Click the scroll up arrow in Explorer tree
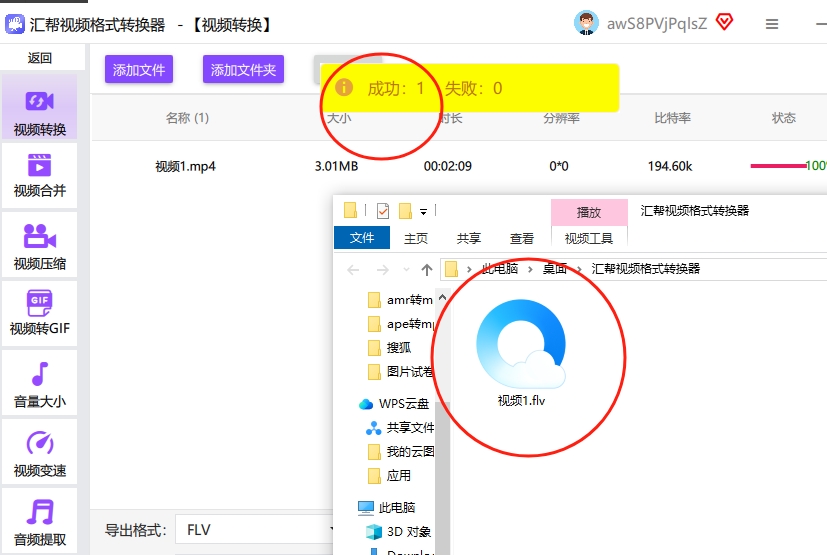 (x=443, y=298)
